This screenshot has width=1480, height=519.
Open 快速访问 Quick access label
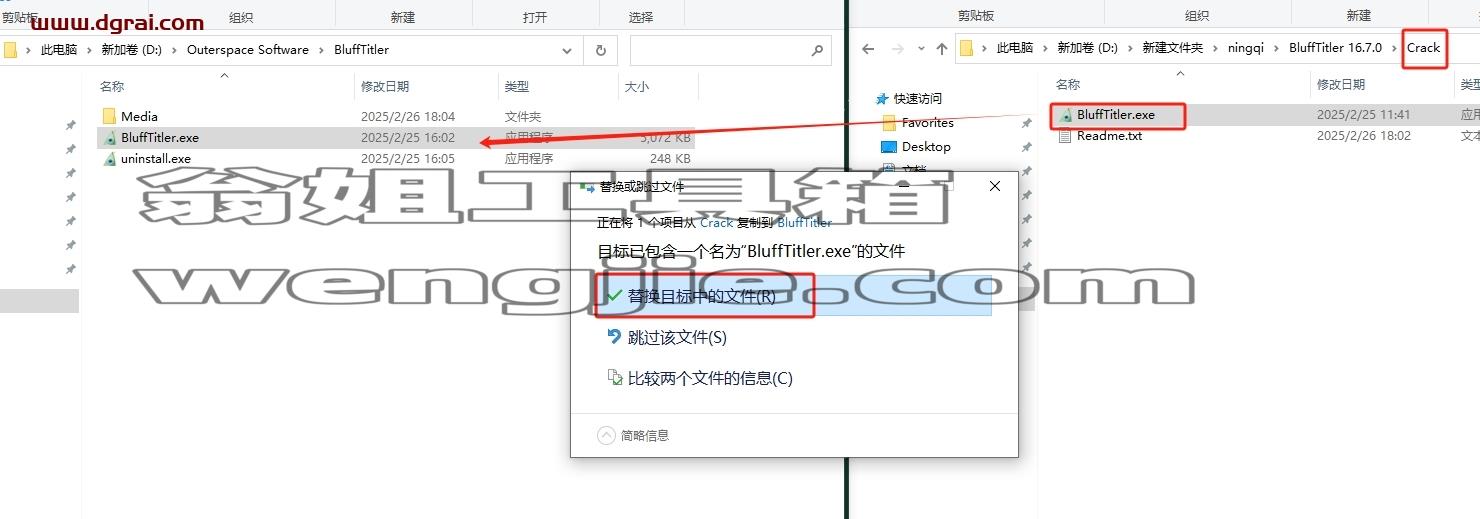pos(918,98)
